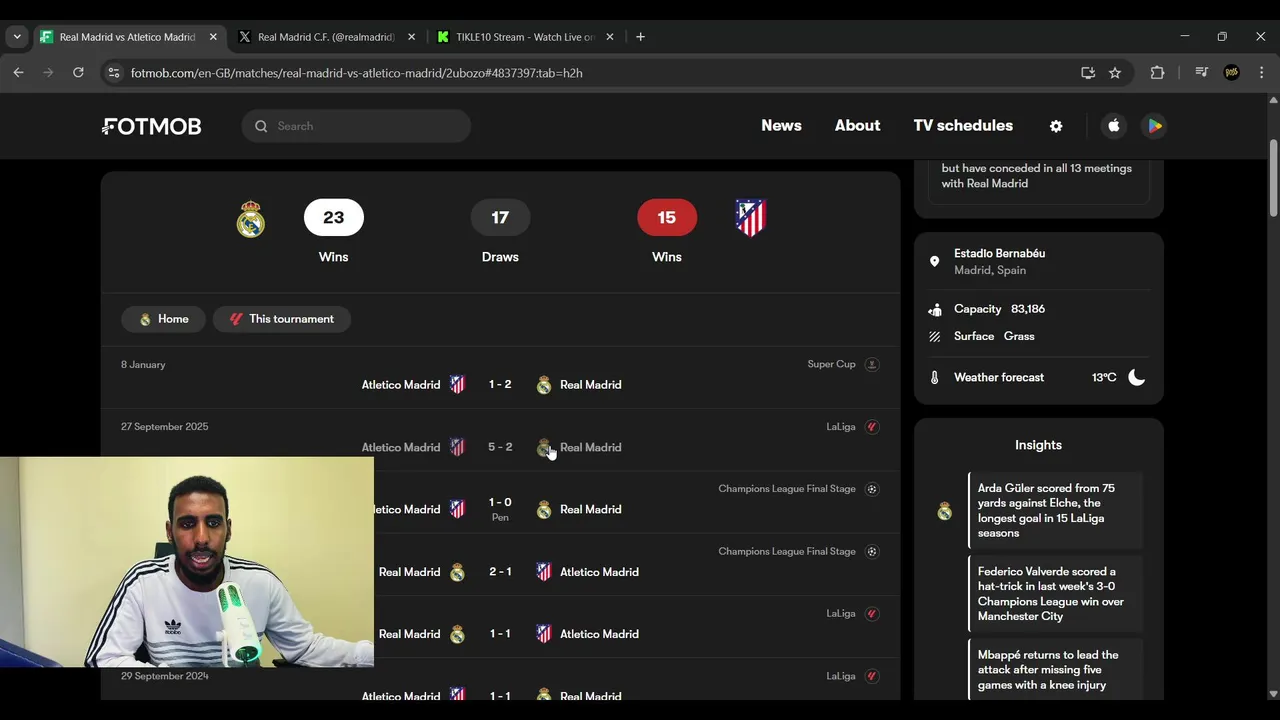
Task: Go back with the browser back arrow
Action: (x=18, y=73)
